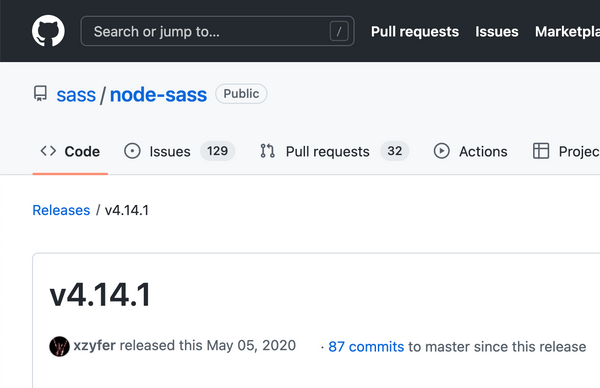Open Issues in top navigation bar
This screenshot has height=388, width=600.
[x=497, y=31]
